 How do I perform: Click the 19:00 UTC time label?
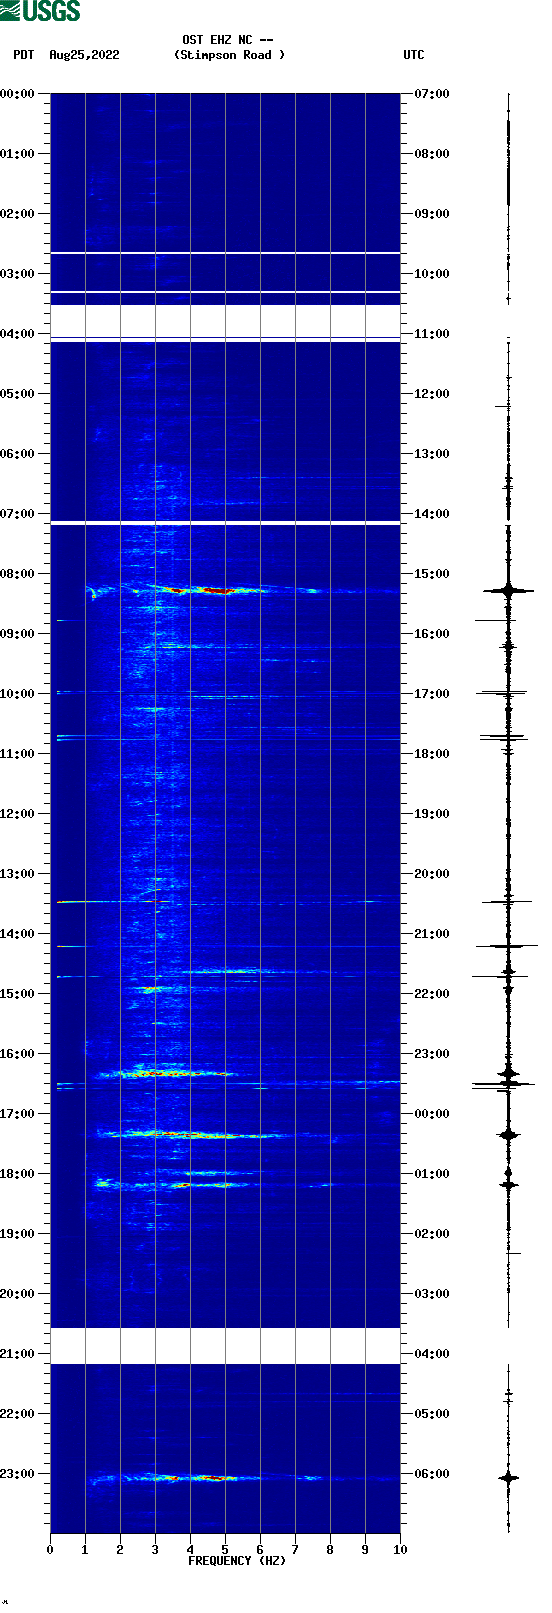432,814
